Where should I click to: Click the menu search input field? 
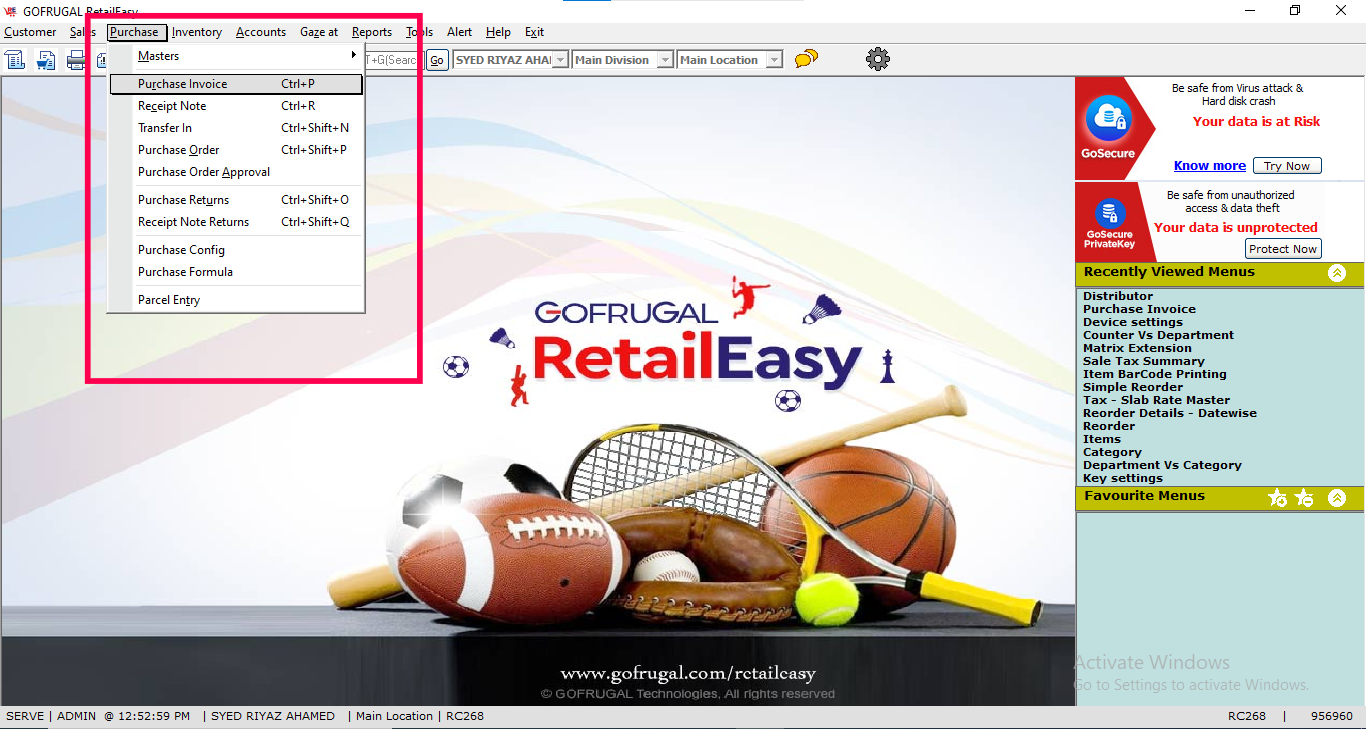click(394, 60)
